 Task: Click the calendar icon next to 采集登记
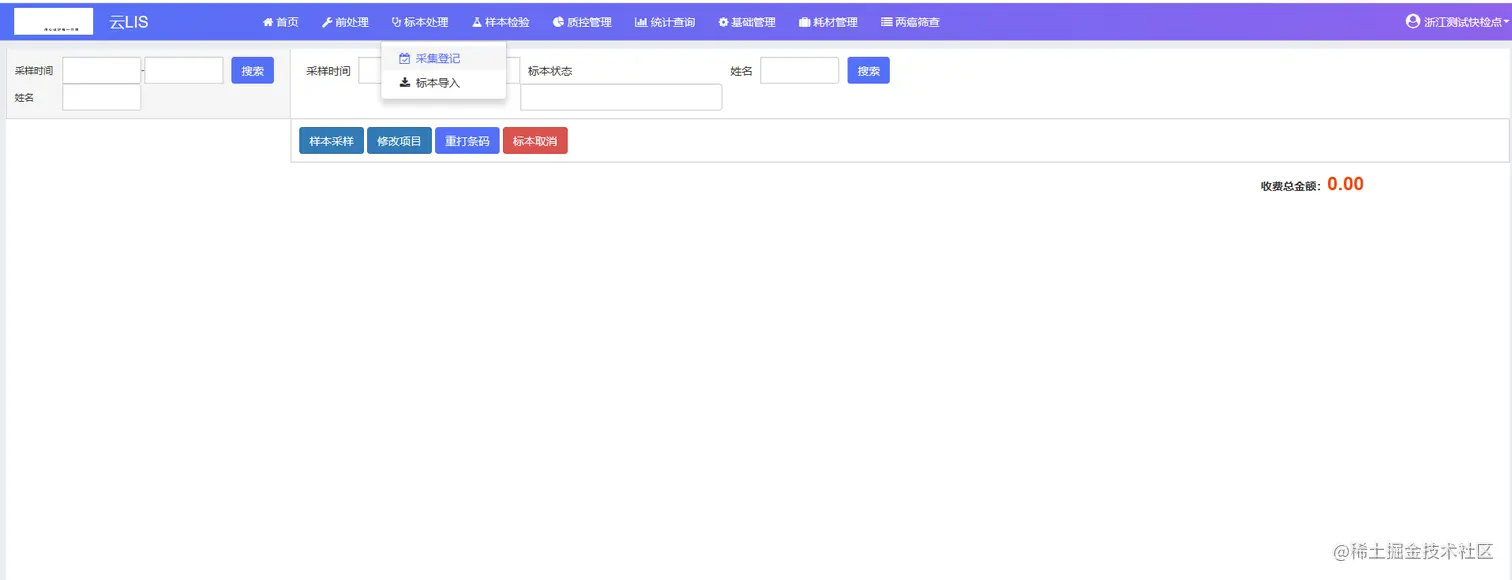(x=404, y=58)
